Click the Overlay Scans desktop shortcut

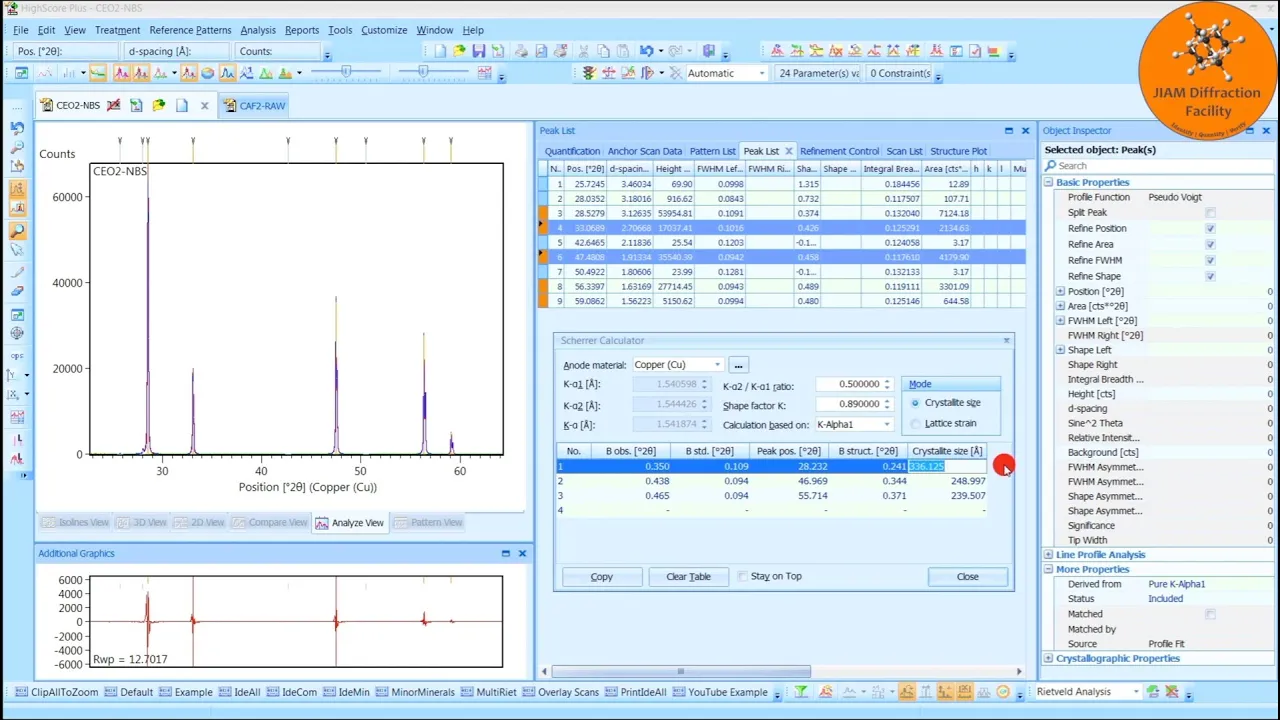(561, 692)
